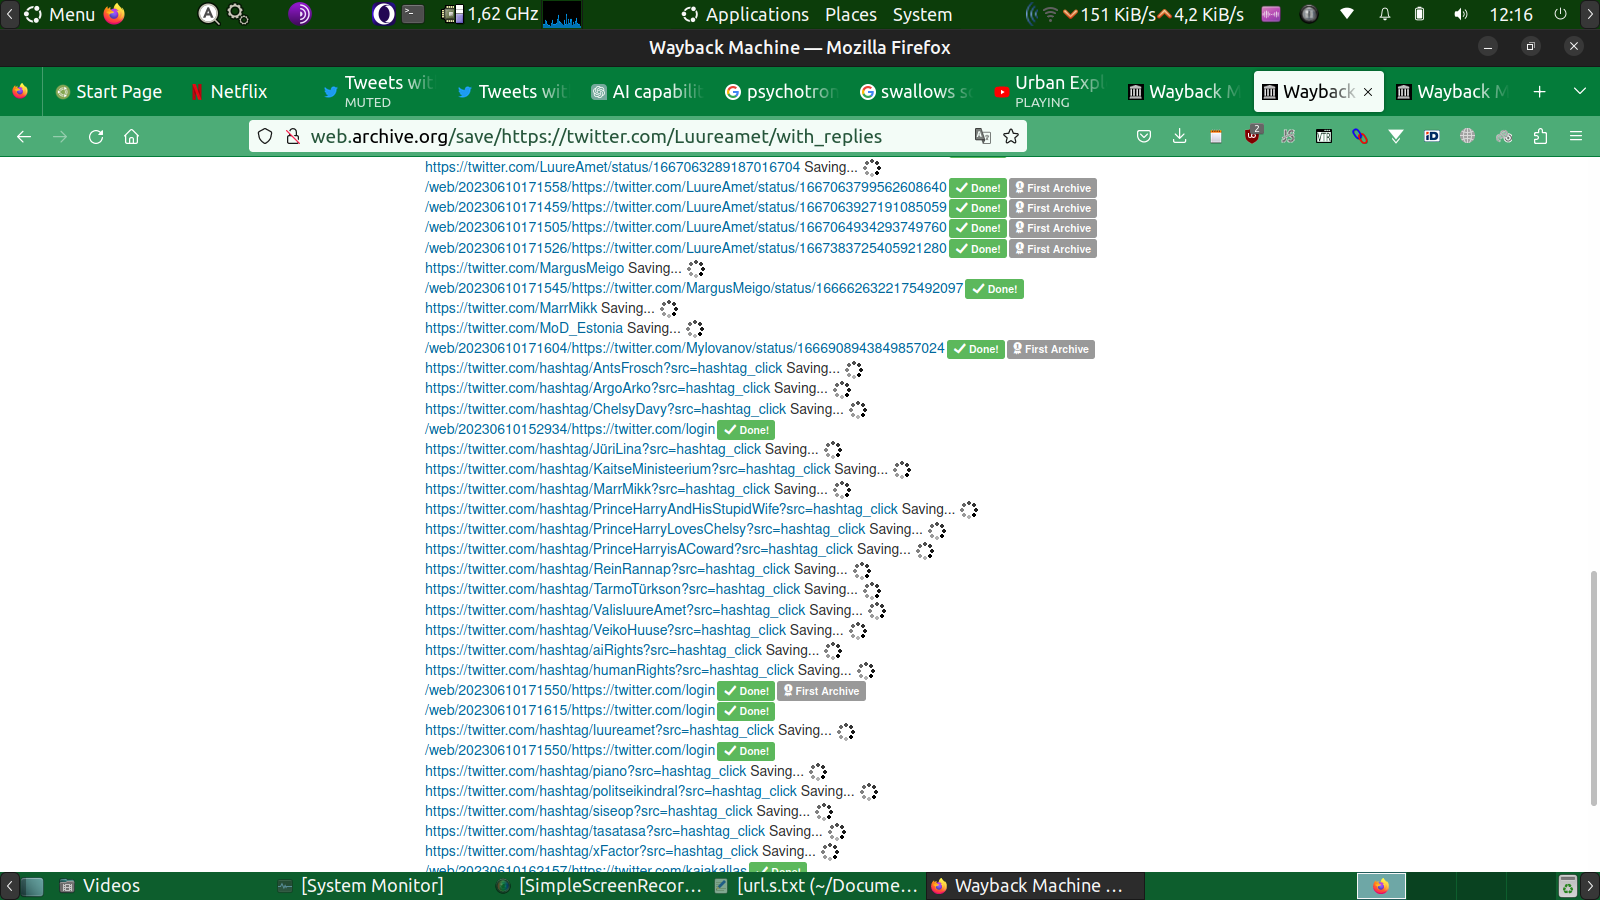Open the MargusMeigo twitter link
The height and width of the screenshot is (900, 1600).
pyautogui.click(x=524, y=268)
